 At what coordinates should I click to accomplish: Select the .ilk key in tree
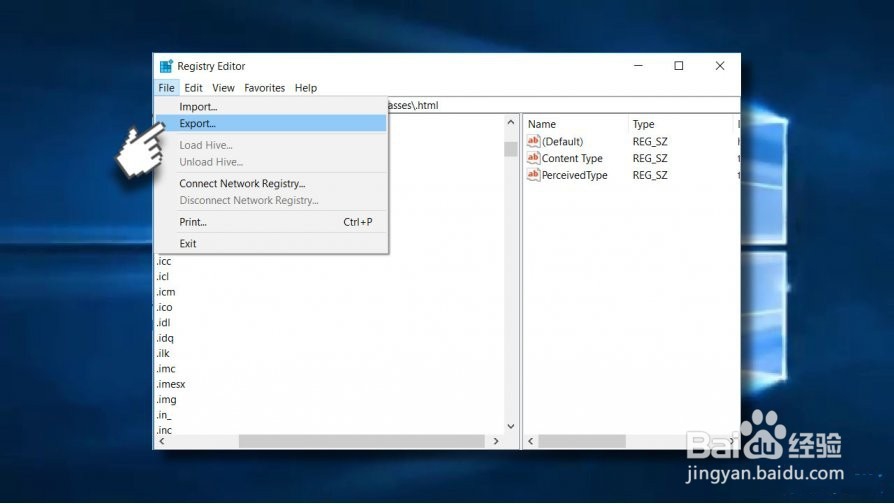(163, 353)
